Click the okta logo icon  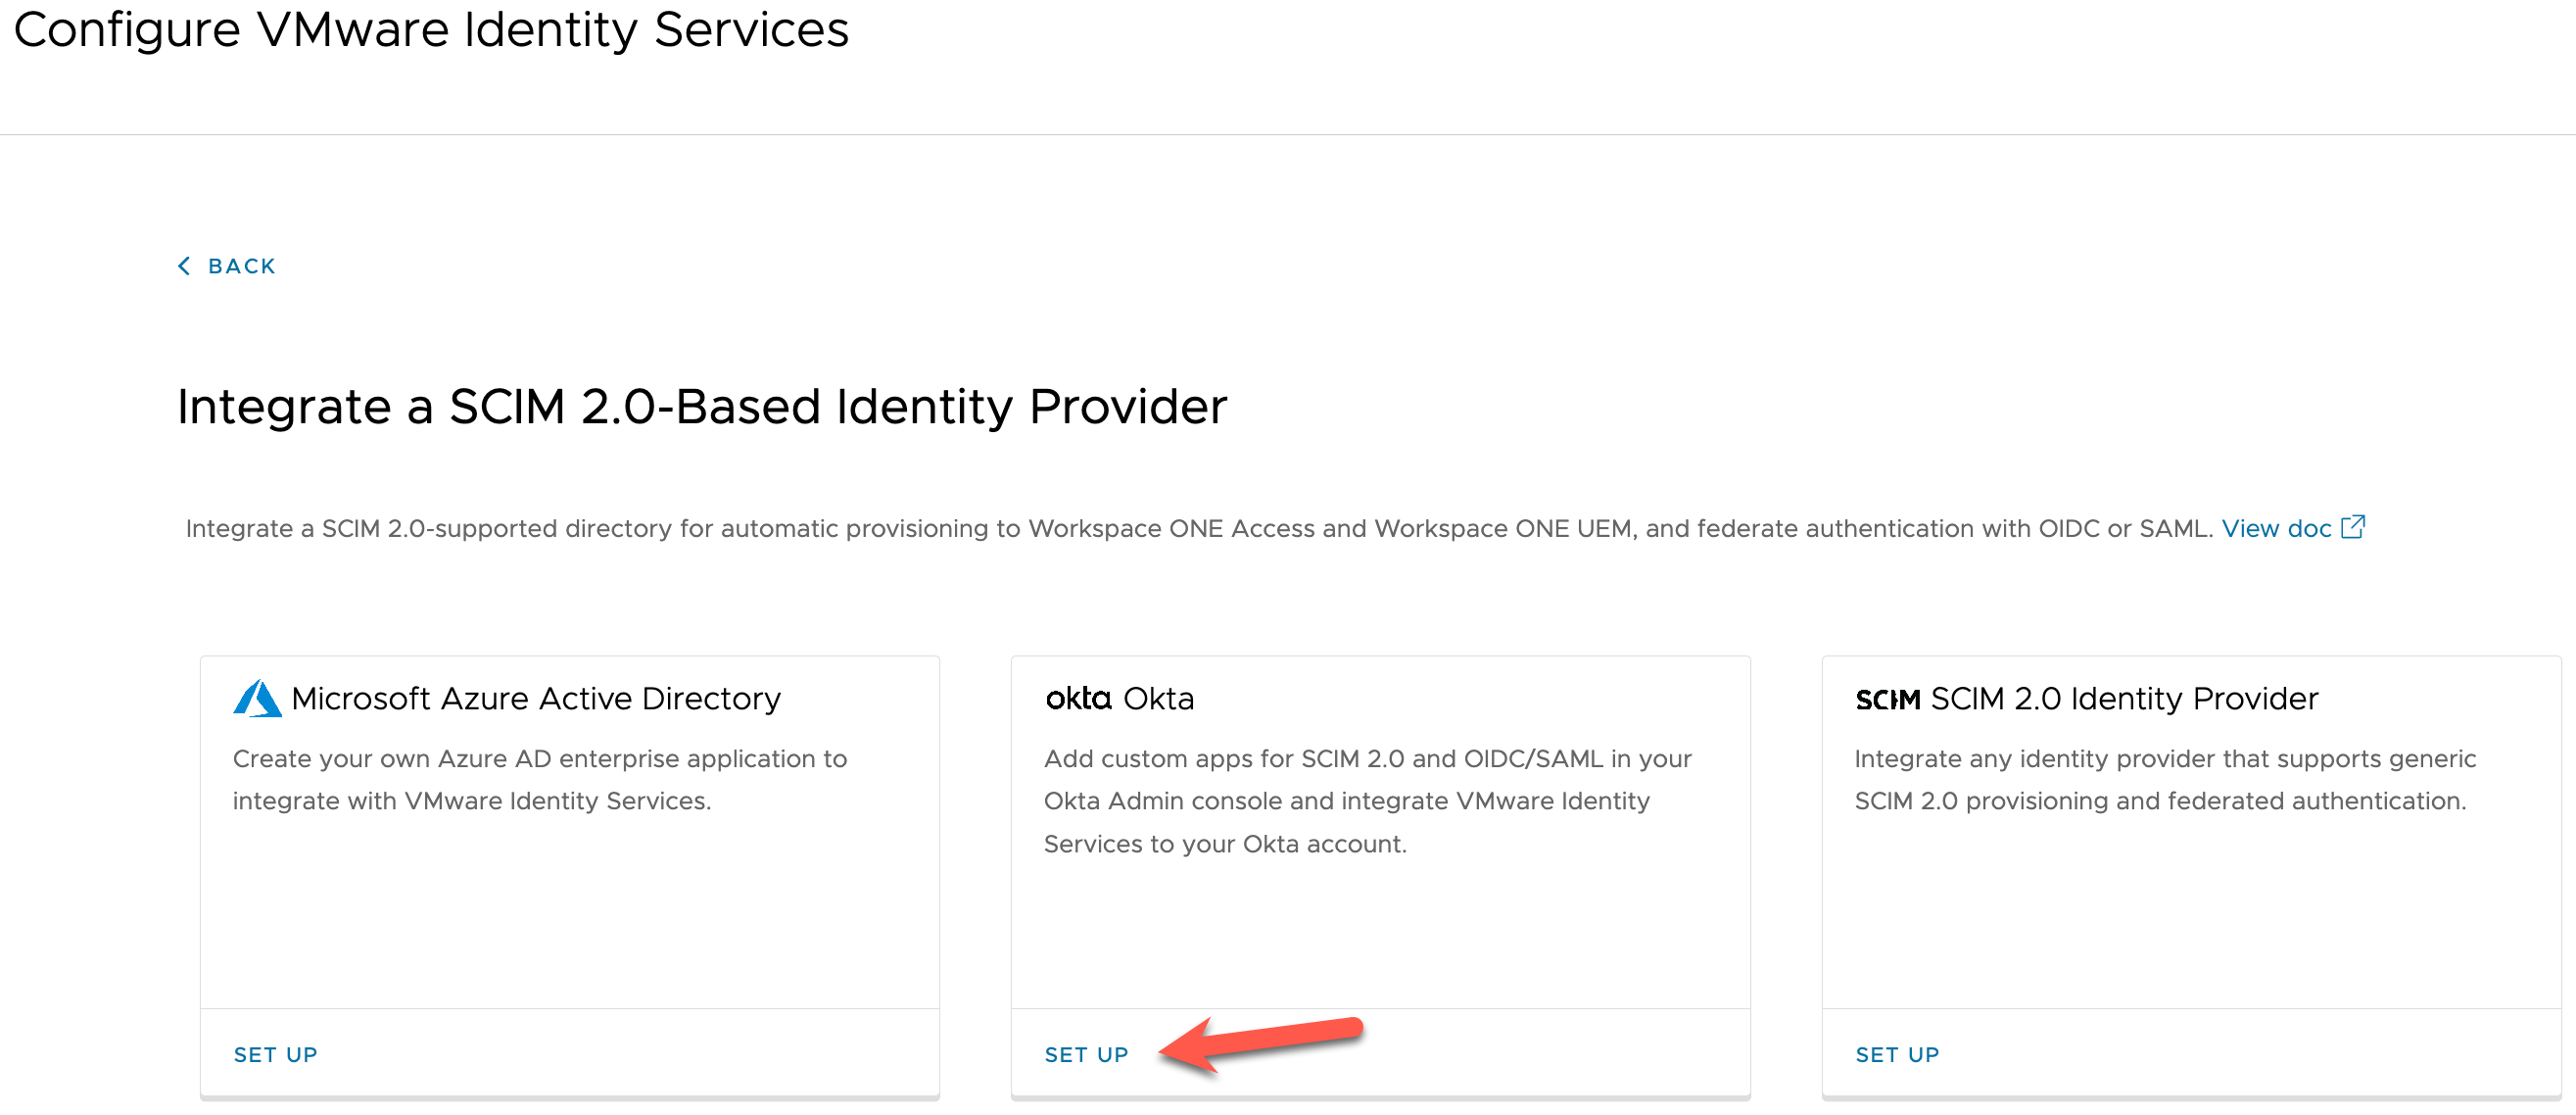[x=1078, y=699]
